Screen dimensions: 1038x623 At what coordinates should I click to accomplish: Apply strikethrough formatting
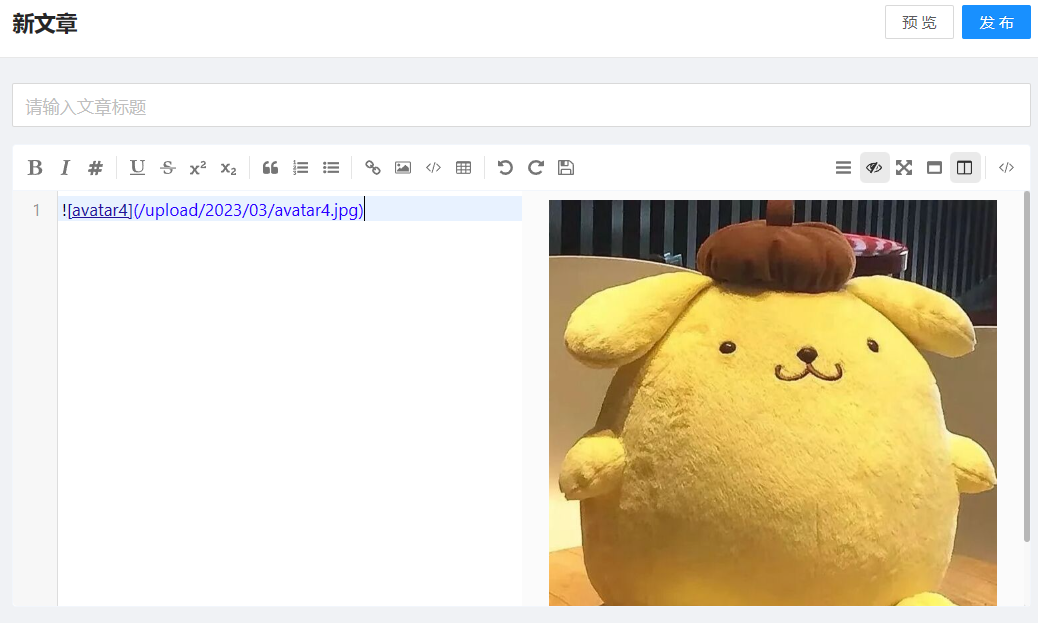(x=168, y=168)
